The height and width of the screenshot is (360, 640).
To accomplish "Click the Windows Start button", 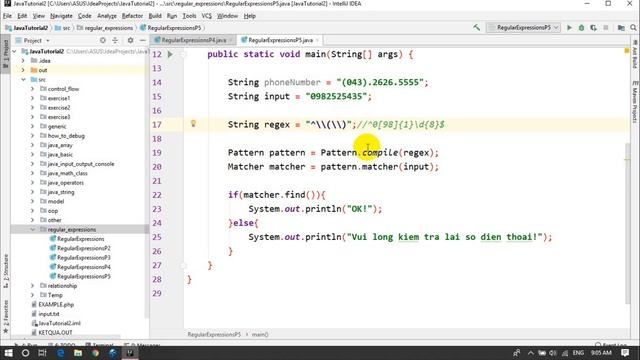I will click(x=8, y=353).
